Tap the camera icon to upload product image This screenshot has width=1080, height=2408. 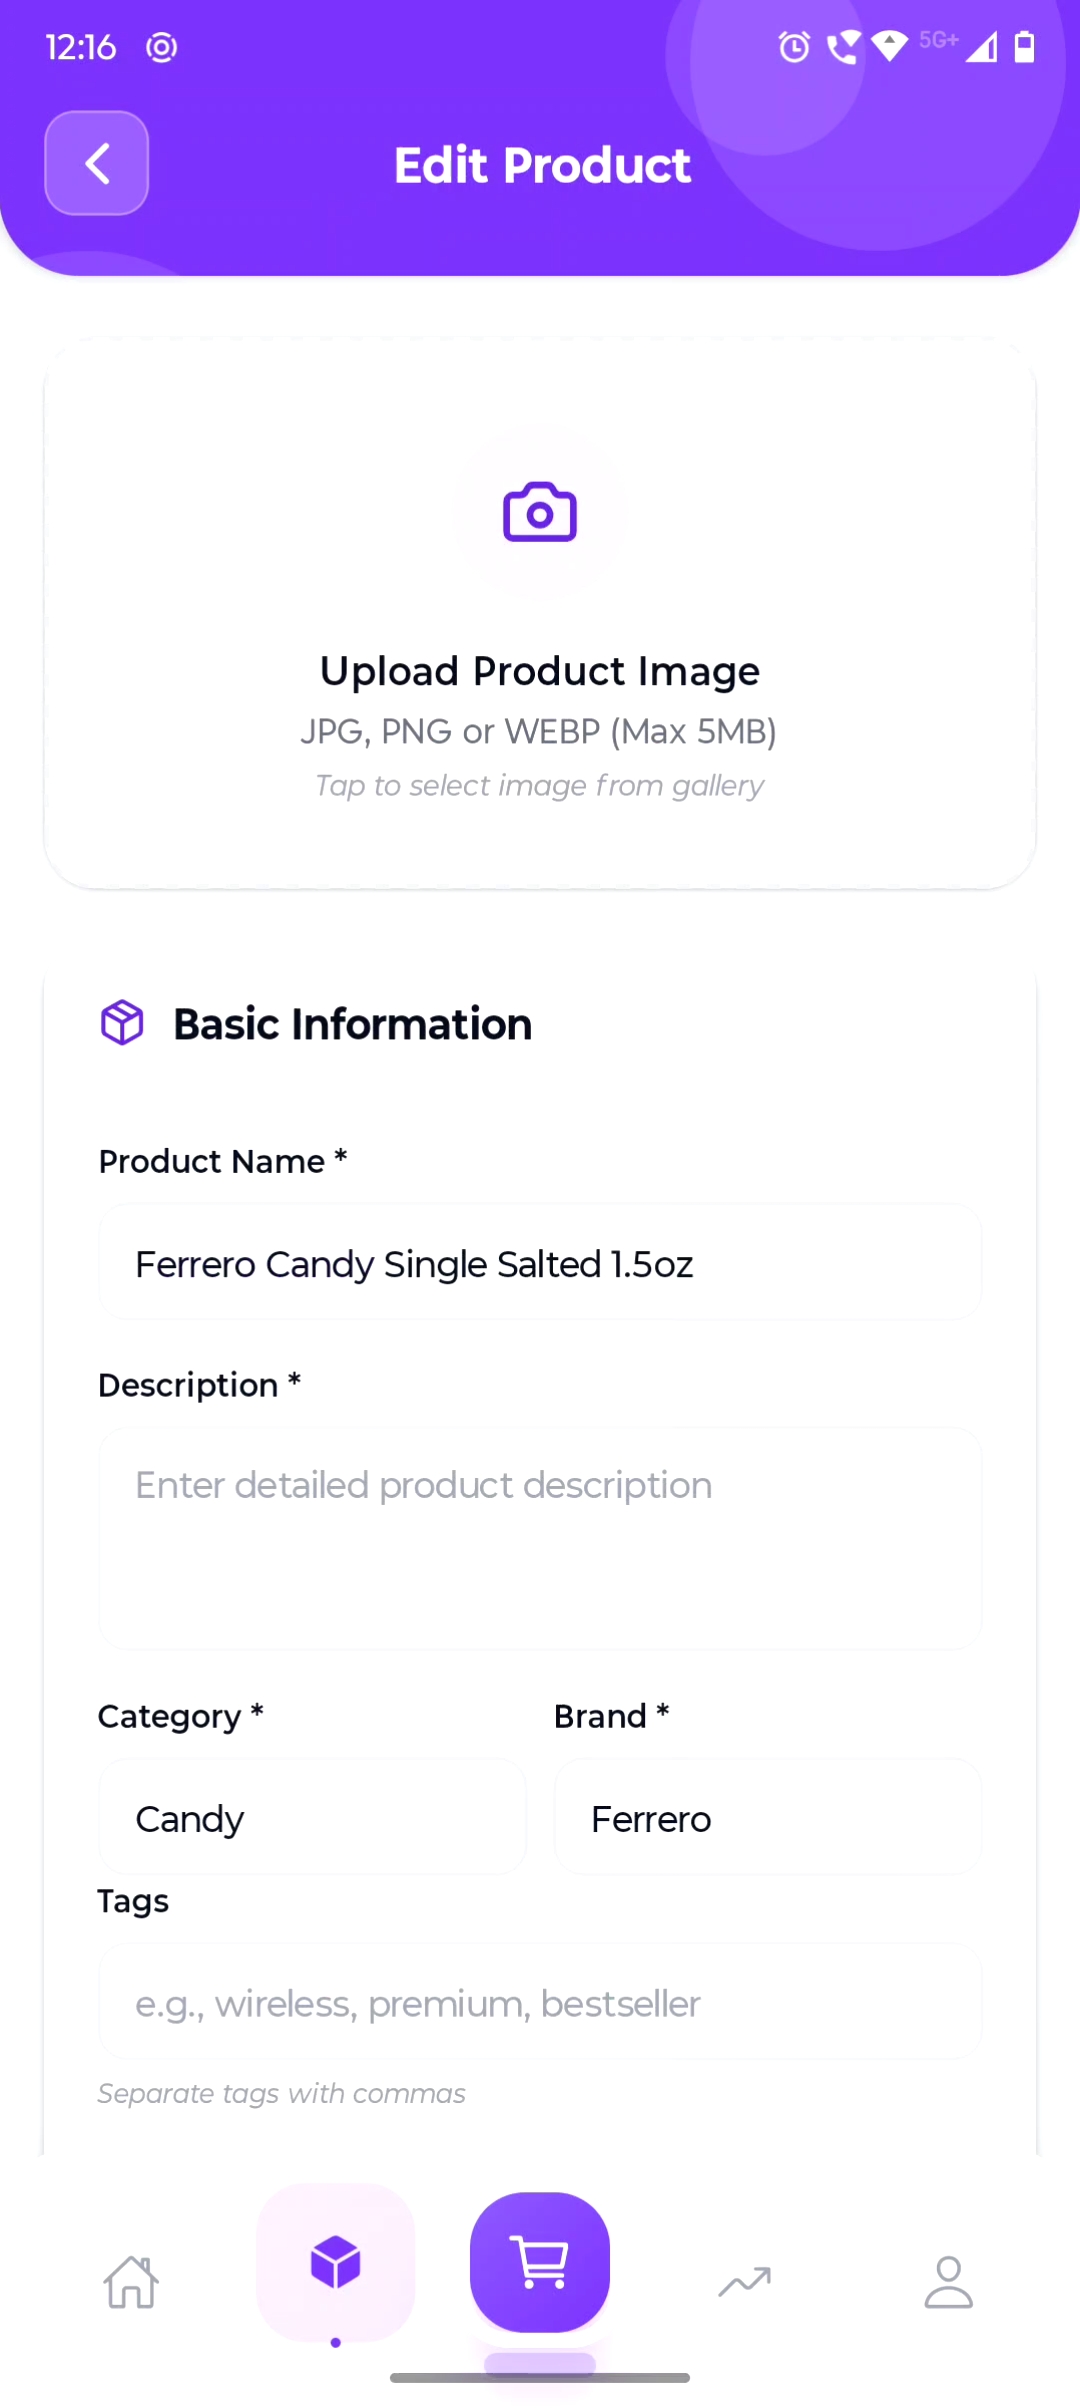point(539,512)
